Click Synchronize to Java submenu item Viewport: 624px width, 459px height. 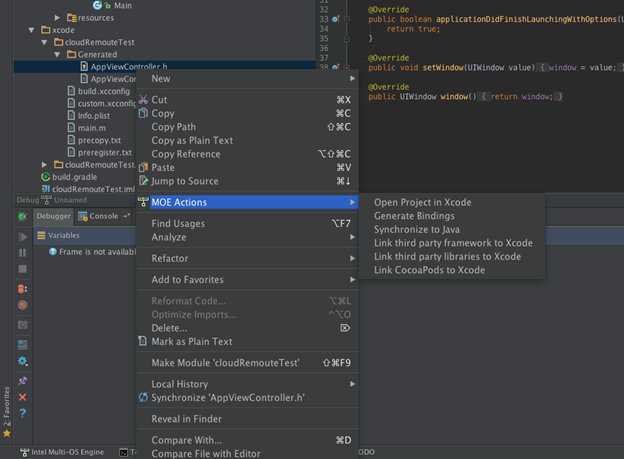(452, 229)
